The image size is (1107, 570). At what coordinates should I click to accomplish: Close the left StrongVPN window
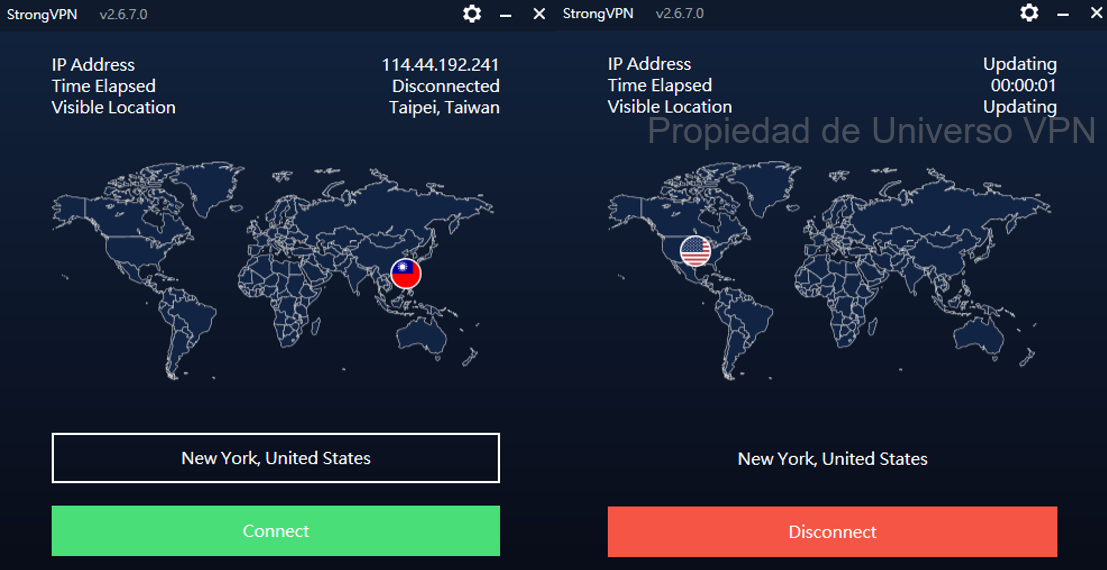[x=539, y=13]
